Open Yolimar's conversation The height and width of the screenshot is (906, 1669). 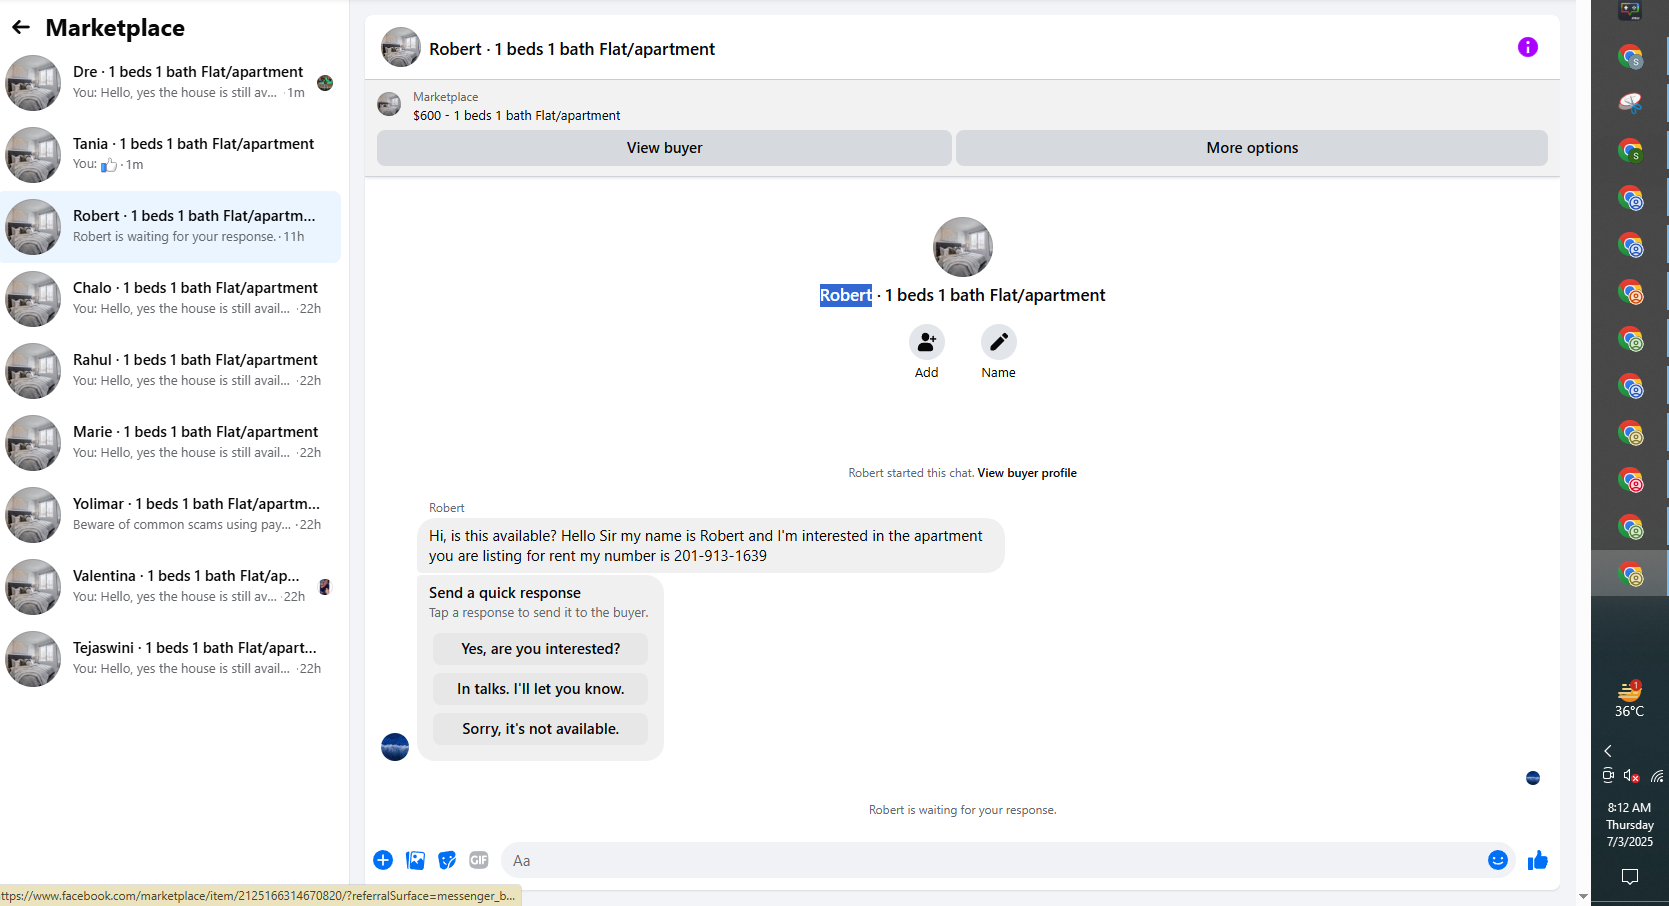170,515
